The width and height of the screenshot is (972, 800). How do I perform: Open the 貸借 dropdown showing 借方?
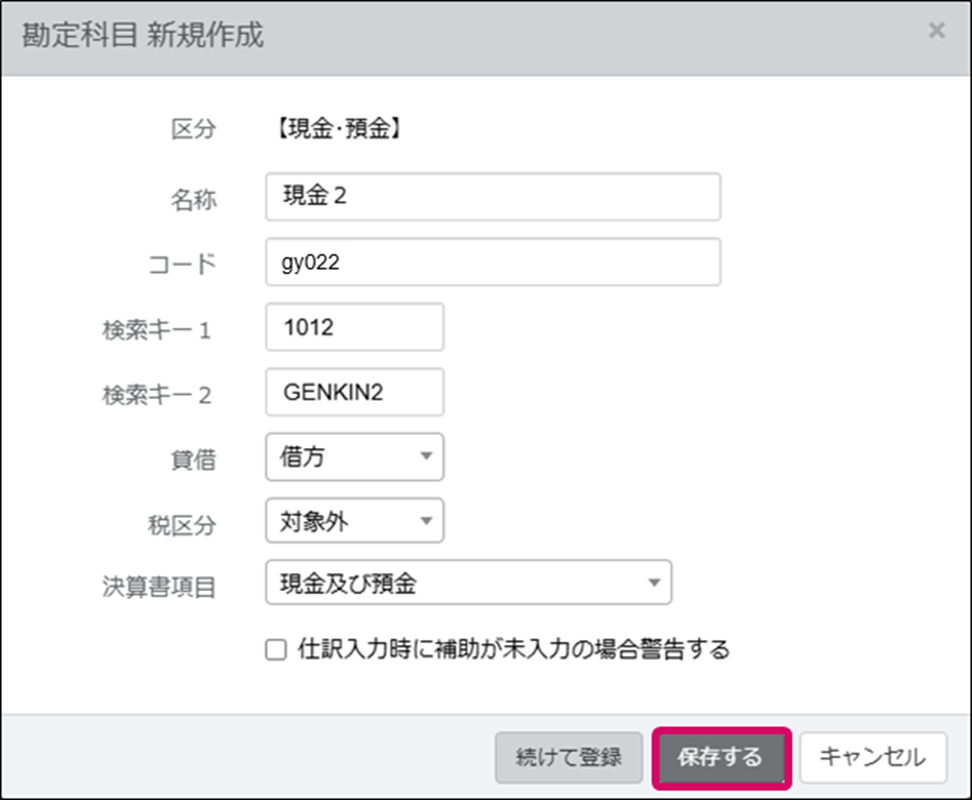(x=354, y=457)
